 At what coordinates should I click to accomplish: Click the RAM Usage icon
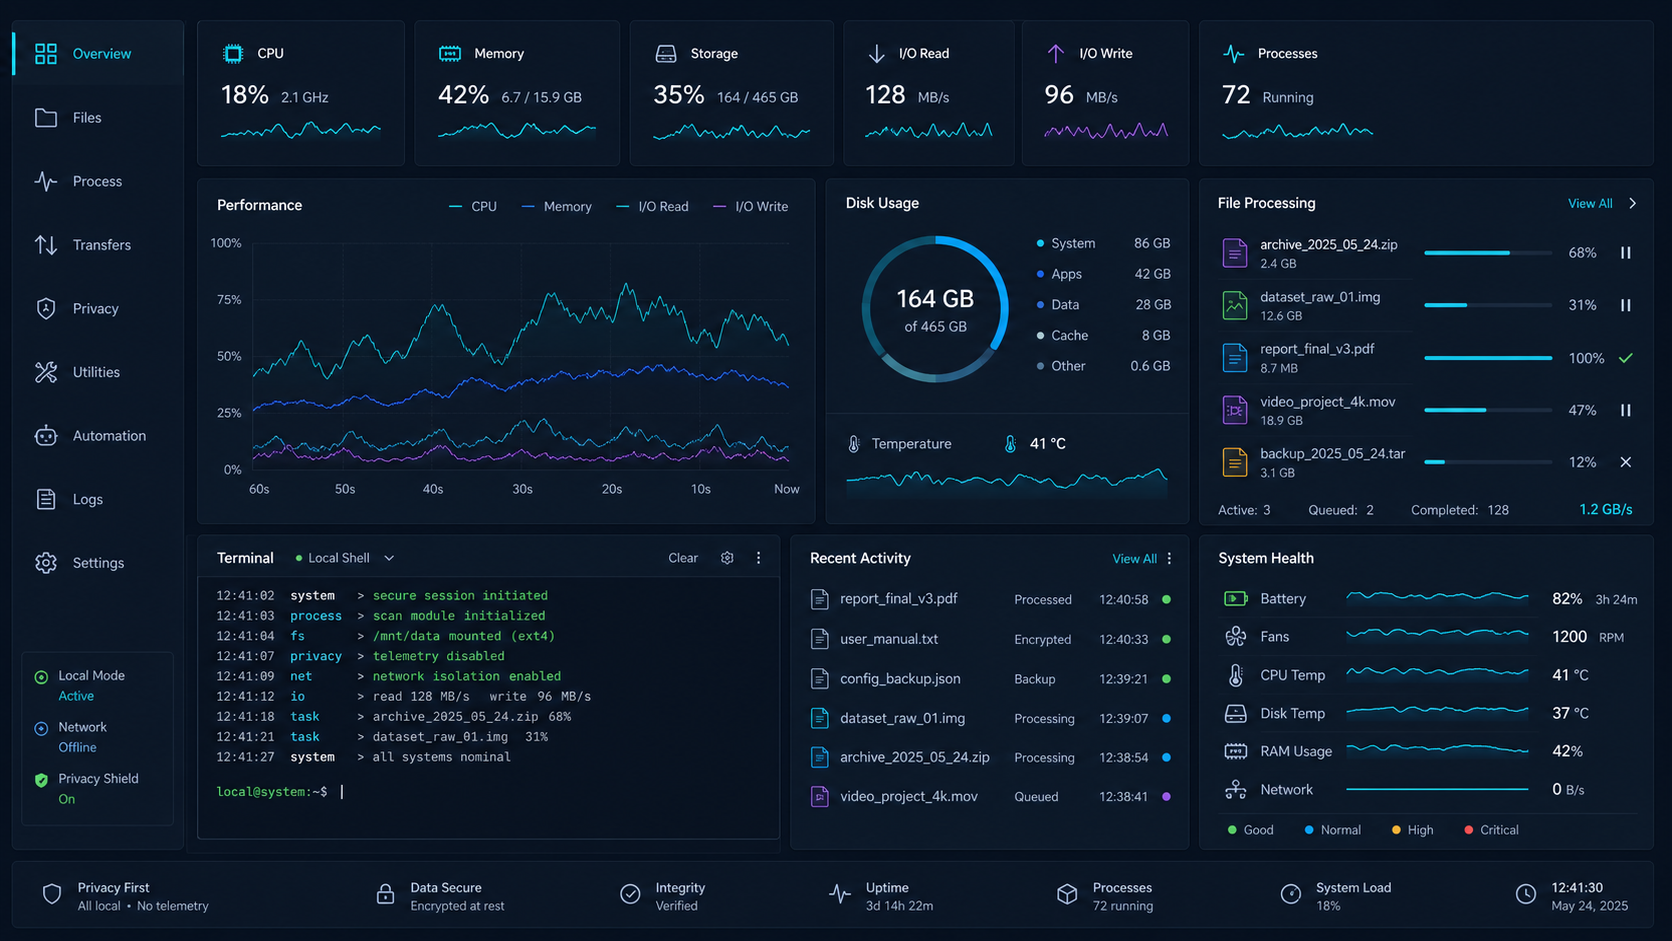point(1236,752)
